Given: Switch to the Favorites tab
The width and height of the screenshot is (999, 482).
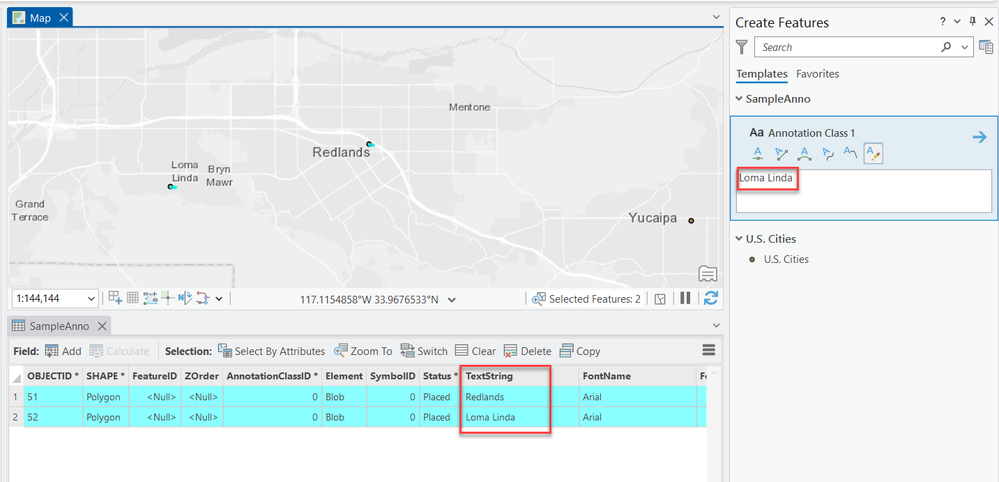Looking at the screenshot, I should point(817,74).
